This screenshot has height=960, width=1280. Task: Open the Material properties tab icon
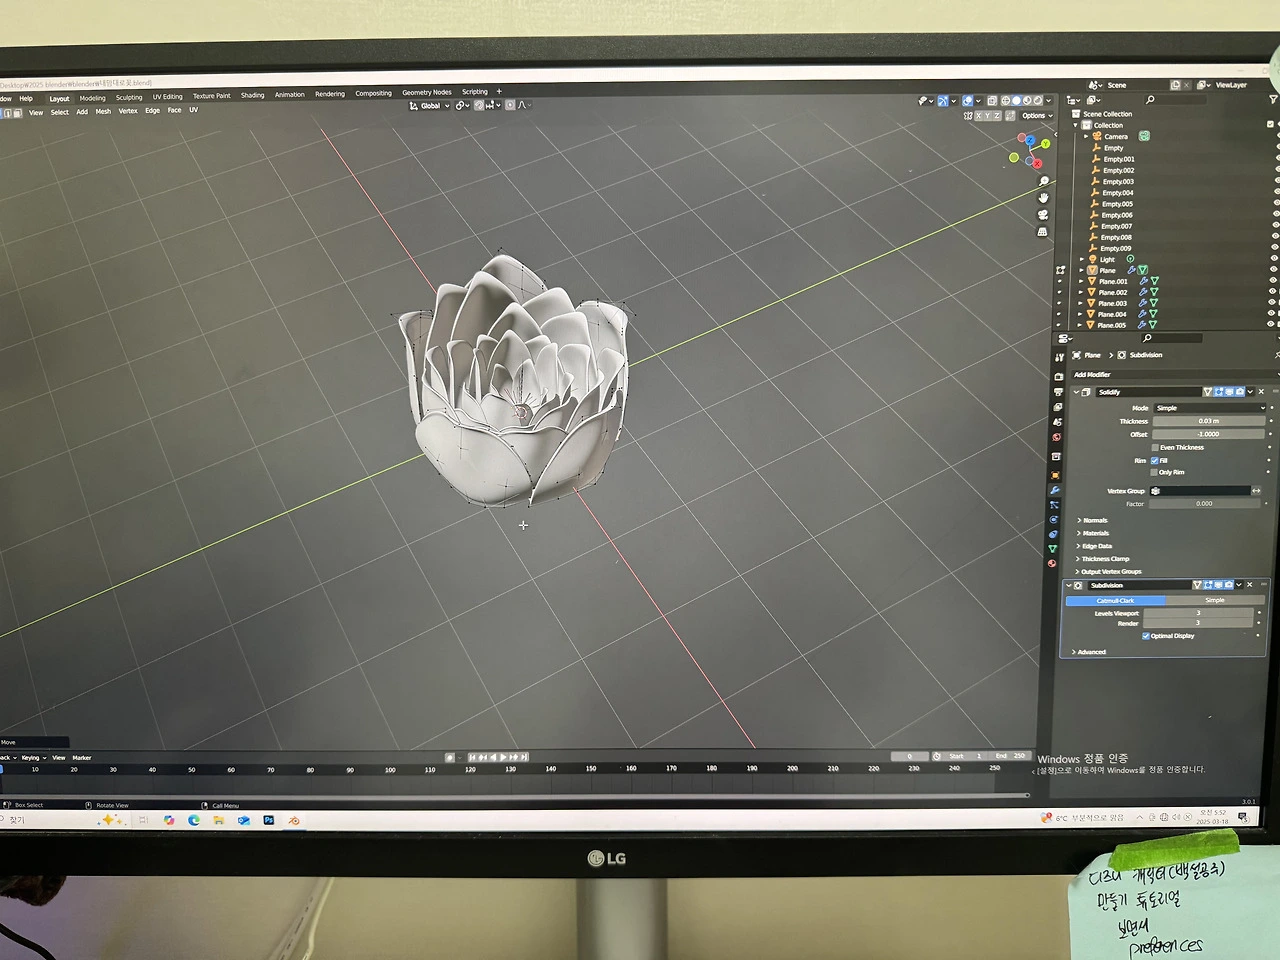click(x=1052, y=563)
